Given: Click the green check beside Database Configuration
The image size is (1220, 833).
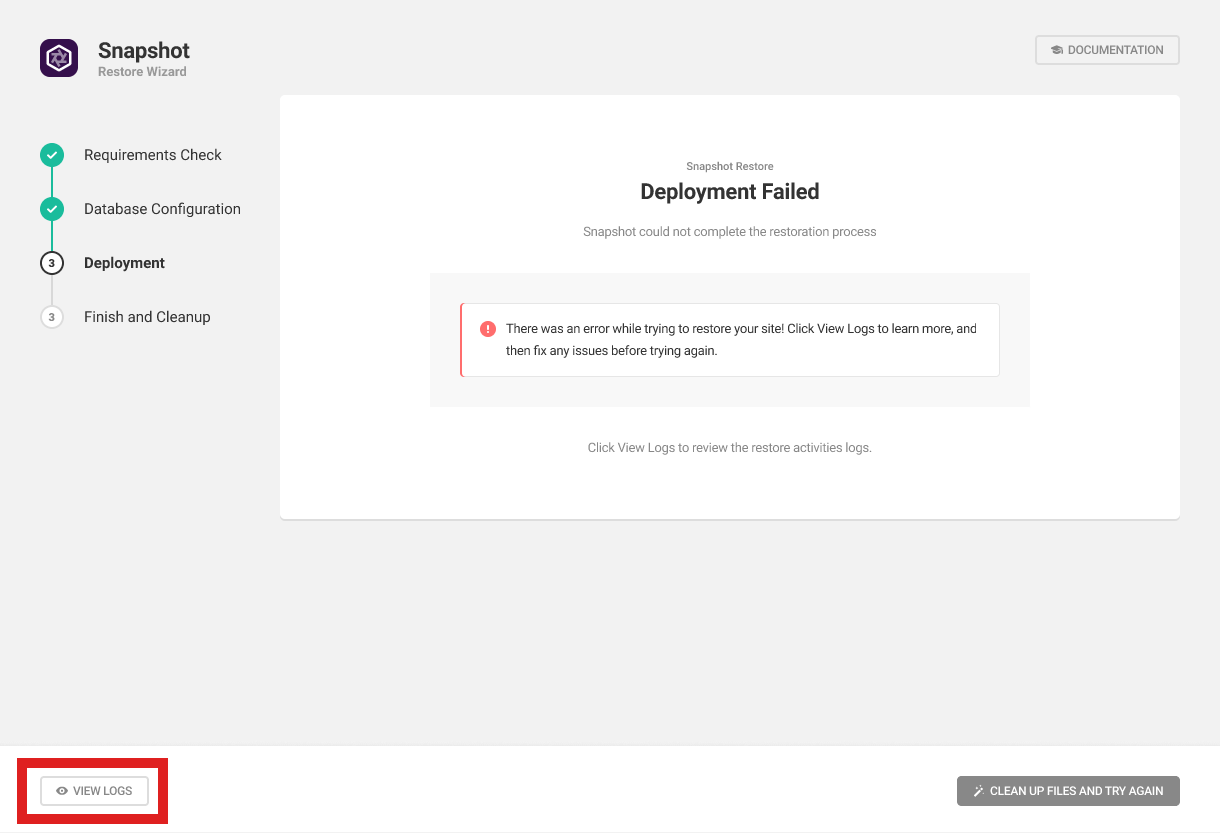Looking at the screenshot, I should [x=52, y=209].
